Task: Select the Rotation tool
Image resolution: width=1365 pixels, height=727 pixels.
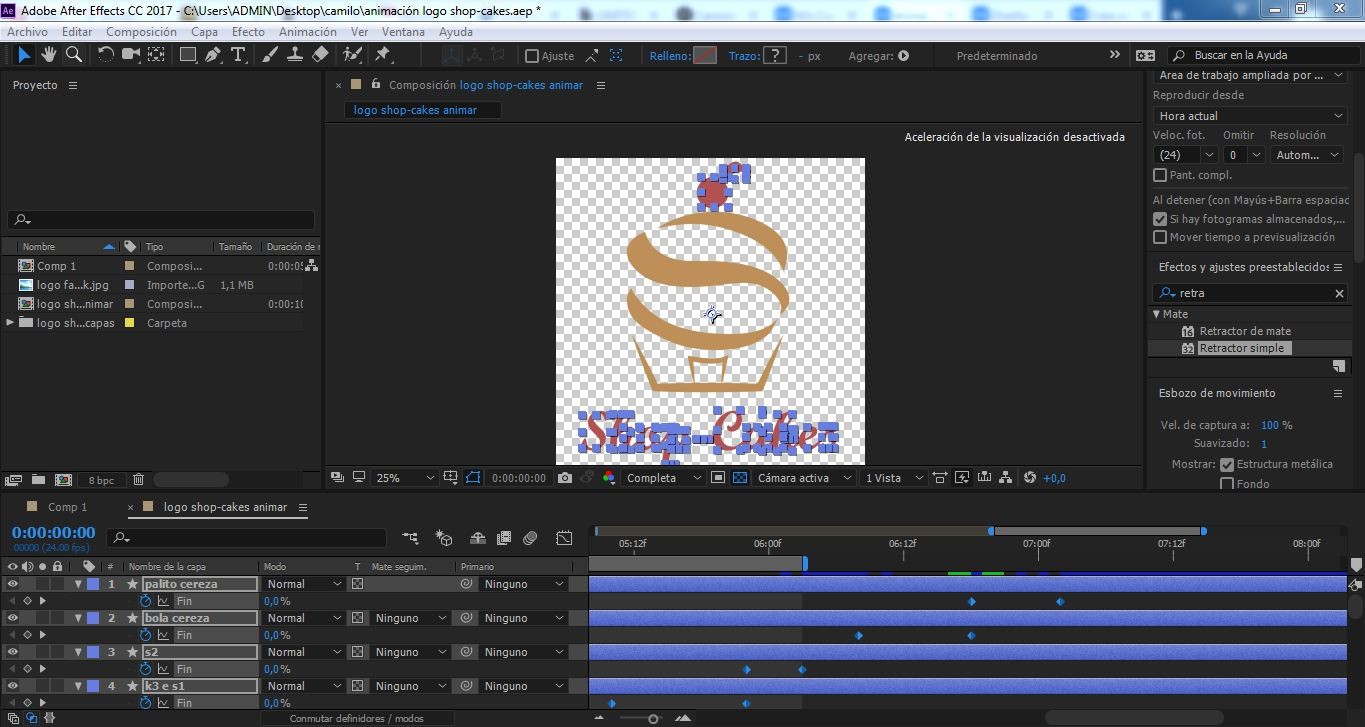Action: click(x=105, y=55)
